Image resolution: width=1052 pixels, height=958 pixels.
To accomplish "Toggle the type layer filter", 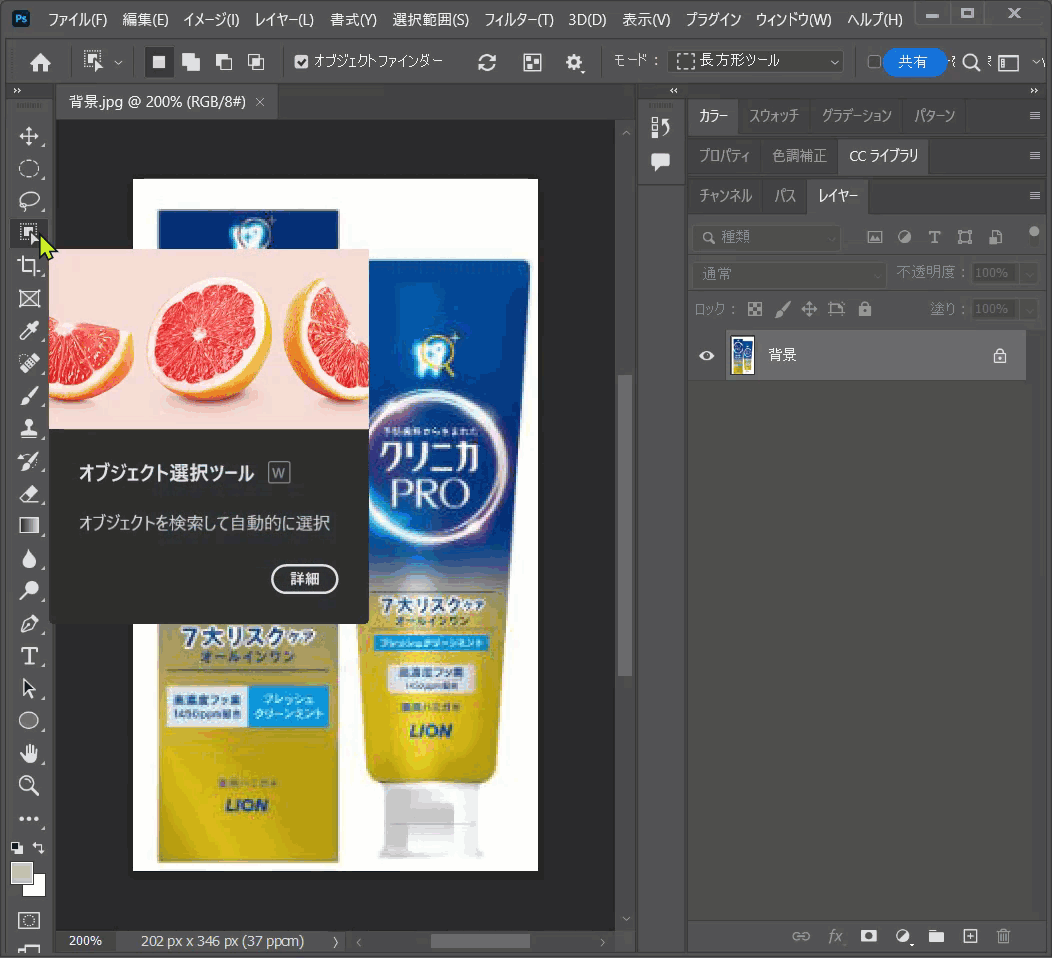I will 935,237.
